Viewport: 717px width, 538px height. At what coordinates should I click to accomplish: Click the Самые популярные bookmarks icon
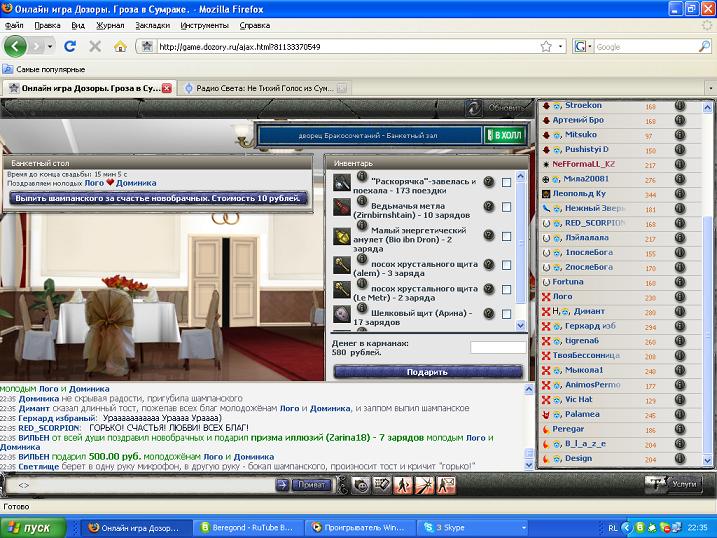8,69
